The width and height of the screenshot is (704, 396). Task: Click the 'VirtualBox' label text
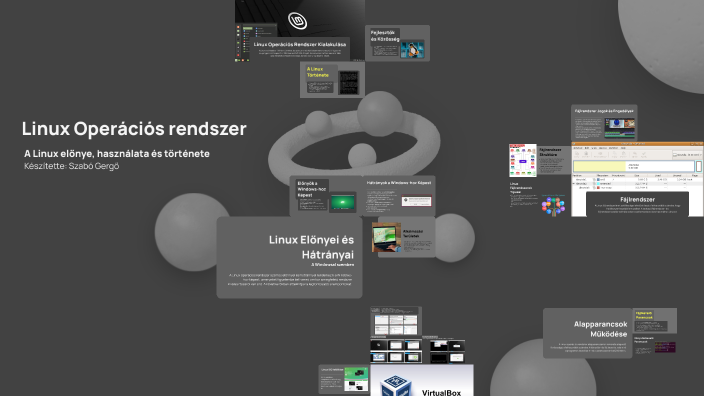pyautogui.click(x=441, y=392)
